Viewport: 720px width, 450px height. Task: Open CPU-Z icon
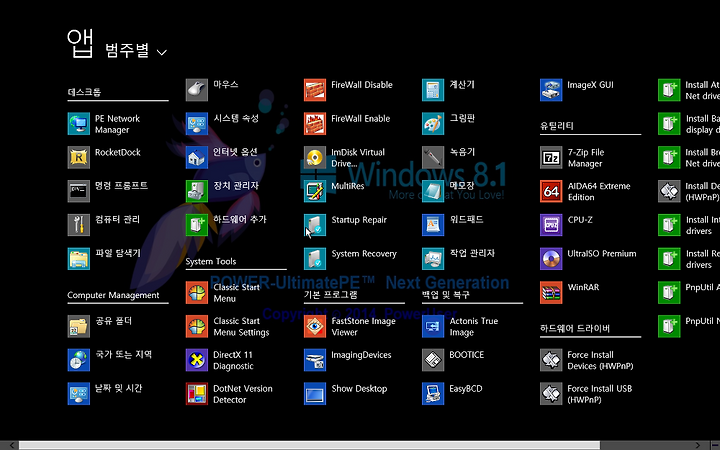pos(551,225)
